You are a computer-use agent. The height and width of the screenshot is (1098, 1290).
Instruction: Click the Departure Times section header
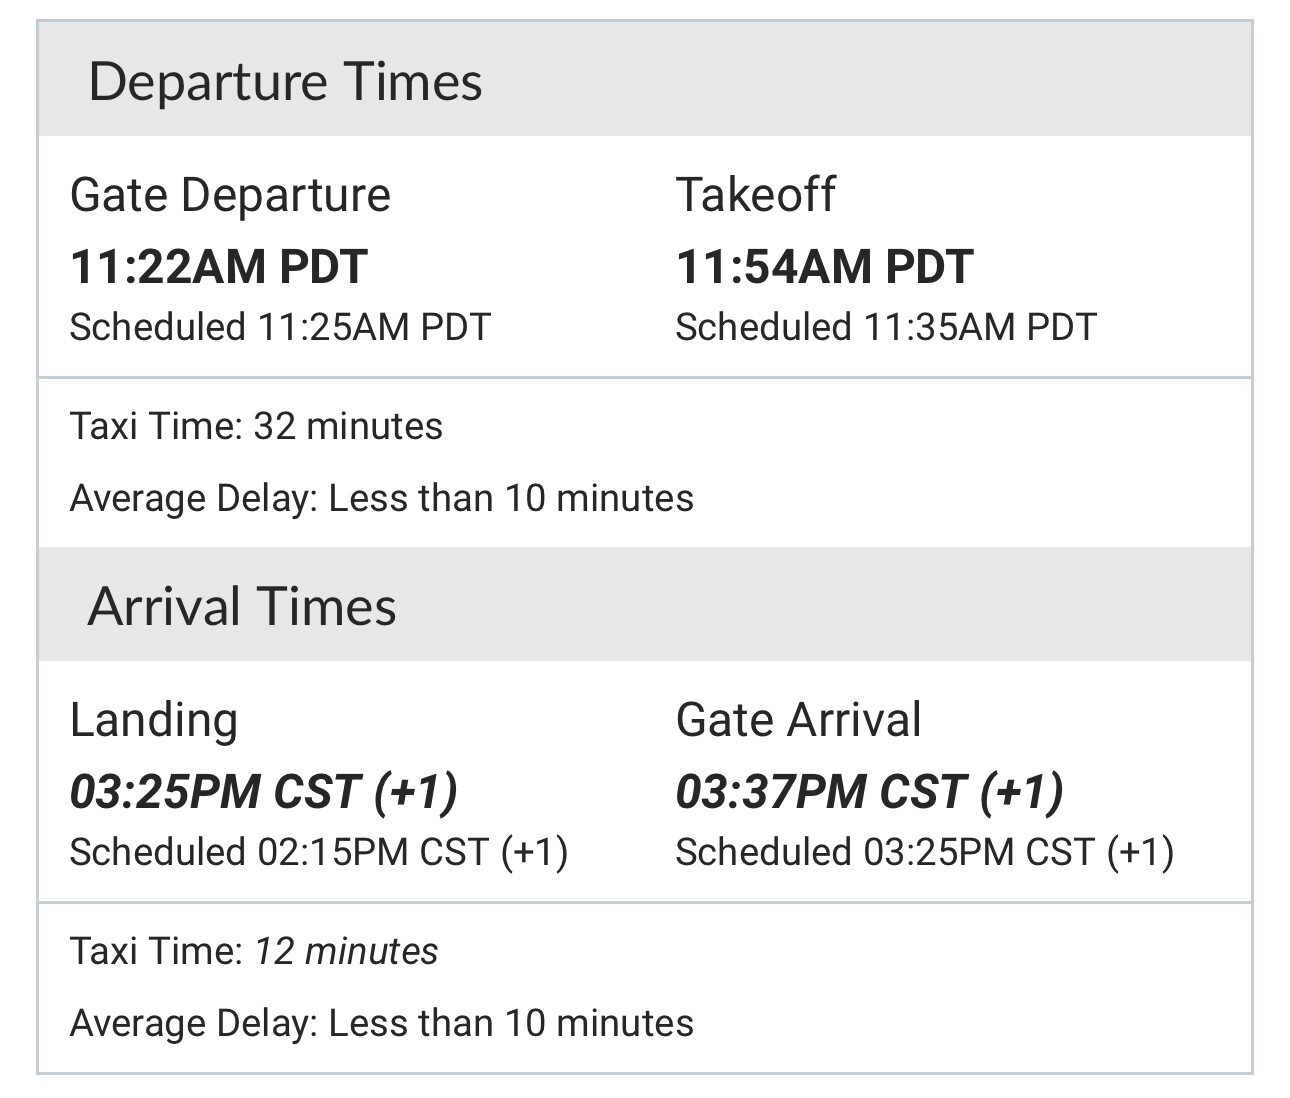[285, 82]
